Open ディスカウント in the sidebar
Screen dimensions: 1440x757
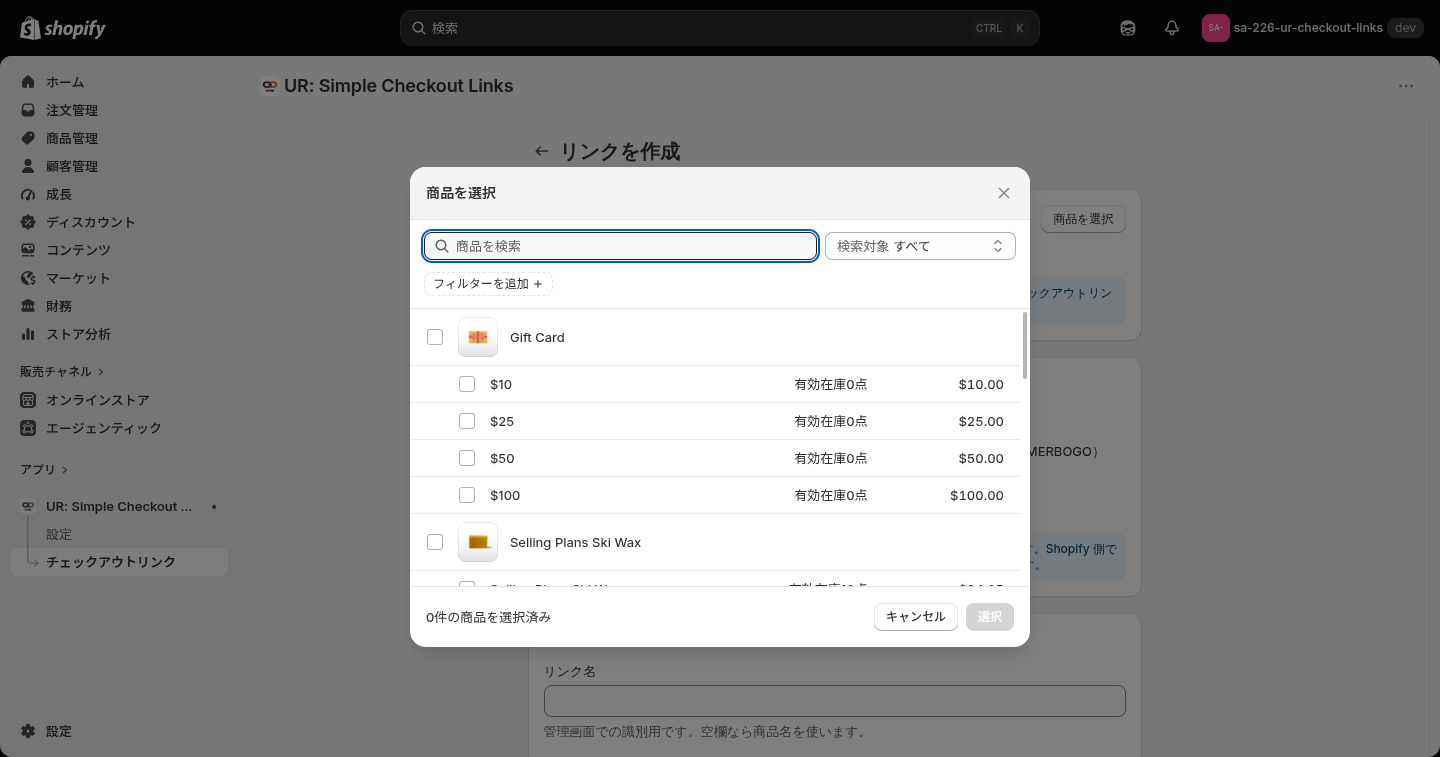point(119,222)
